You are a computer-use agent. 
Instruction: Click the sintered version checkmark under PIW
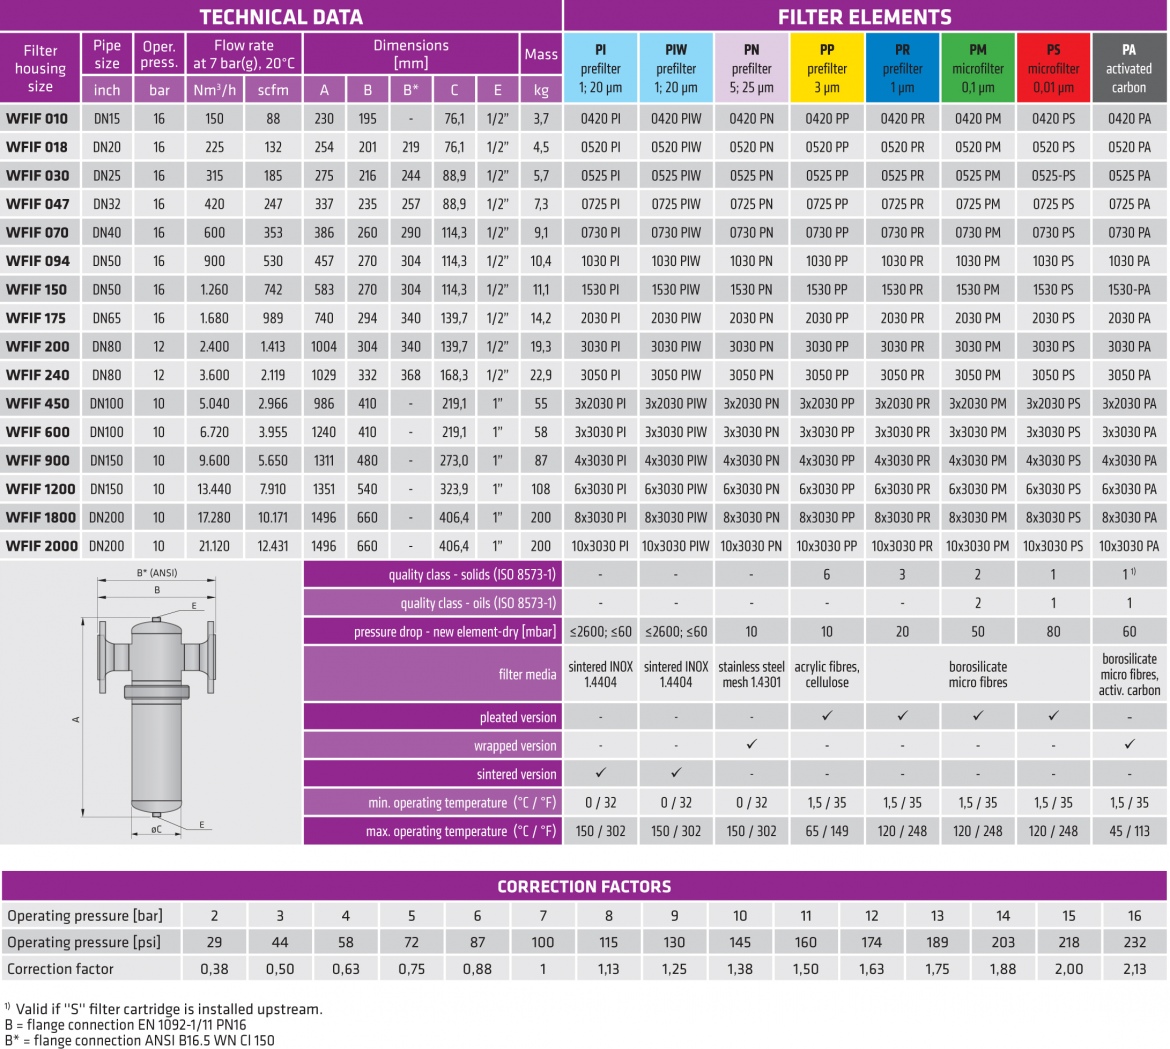(676, 773)
